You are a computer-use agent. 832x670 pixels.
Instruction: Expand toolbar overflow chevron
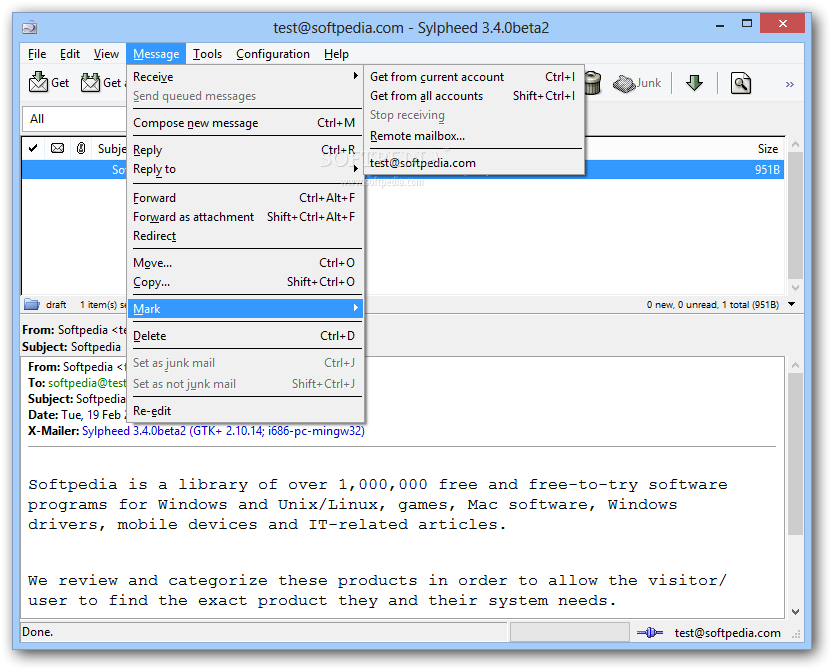click(790, 84)
